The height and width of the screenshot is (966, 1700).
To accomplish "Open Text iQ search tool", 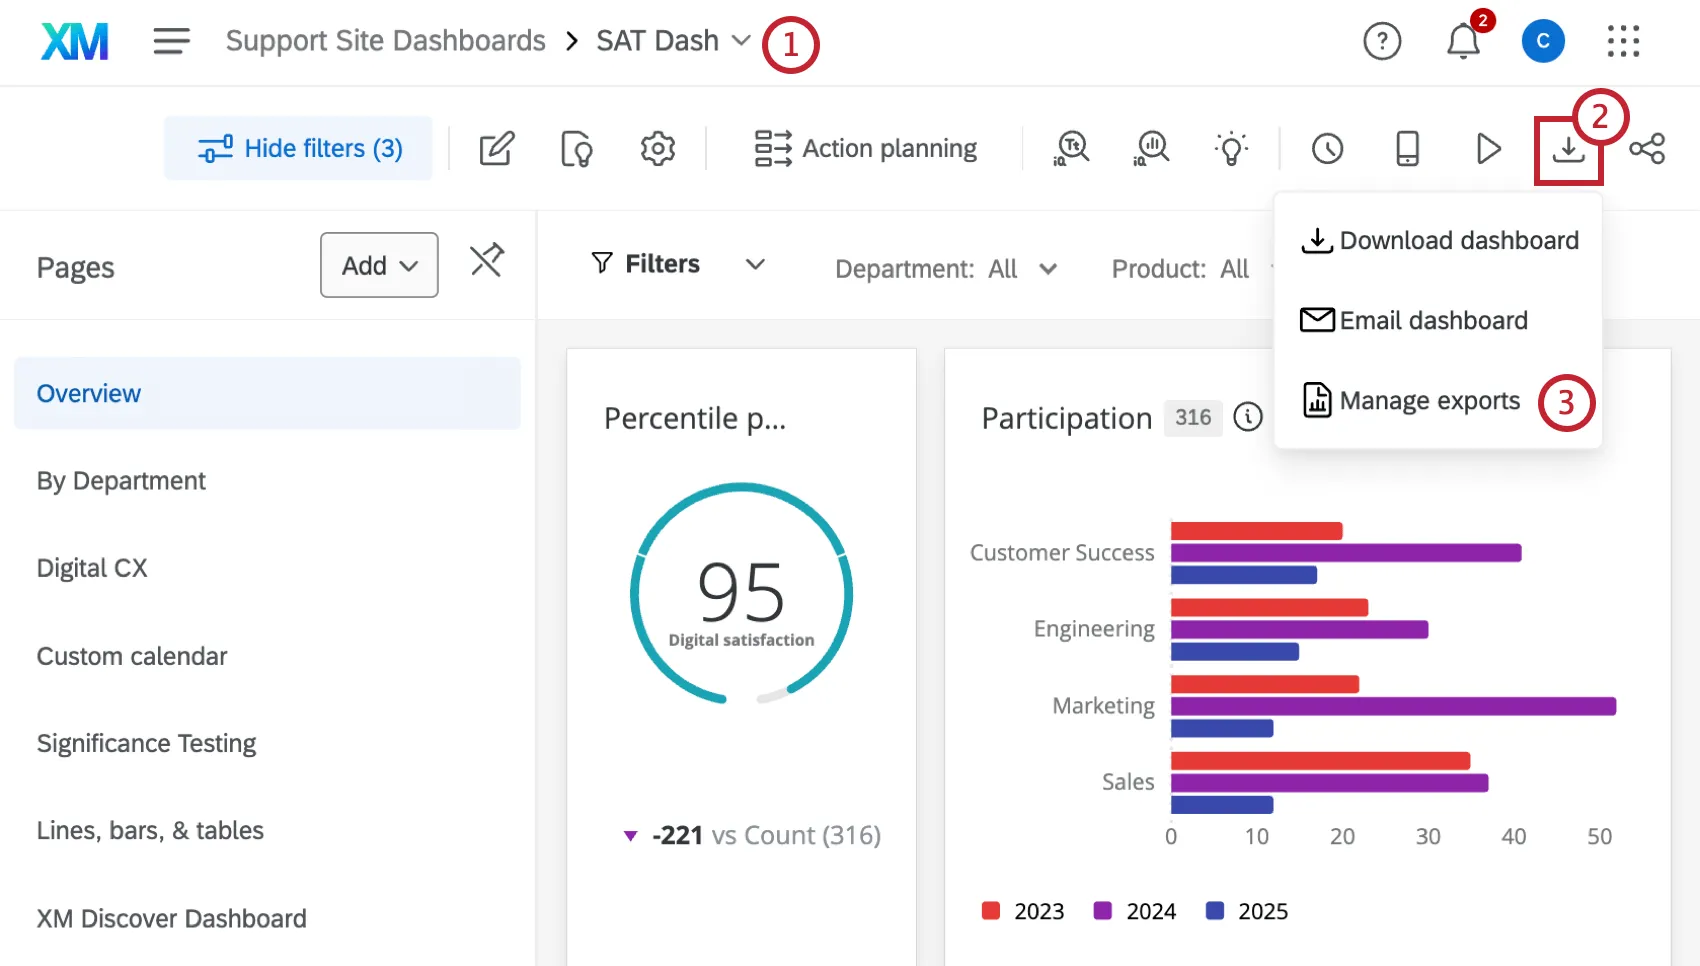I will [x=1070, y=148].
